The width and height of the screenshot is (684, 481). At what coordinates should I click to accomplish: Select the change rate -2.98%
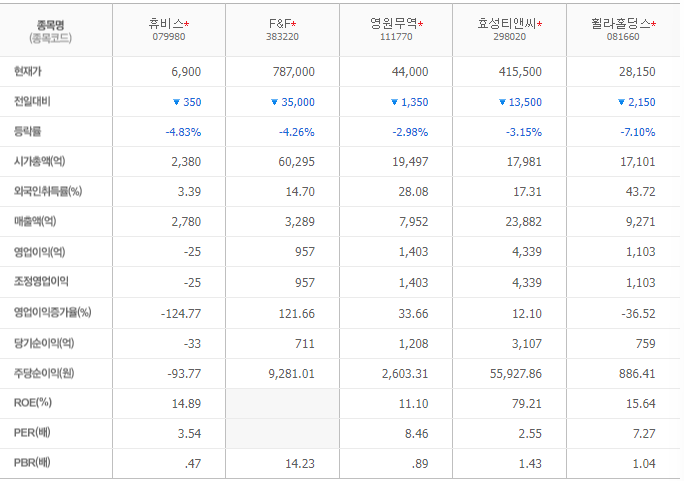point(410,132)
